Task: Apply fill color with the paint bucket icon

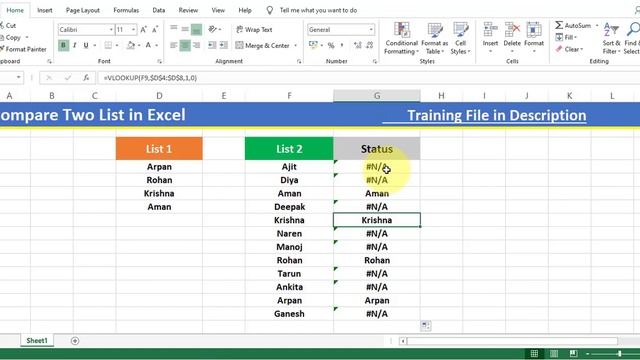Action: pos(131,45)
